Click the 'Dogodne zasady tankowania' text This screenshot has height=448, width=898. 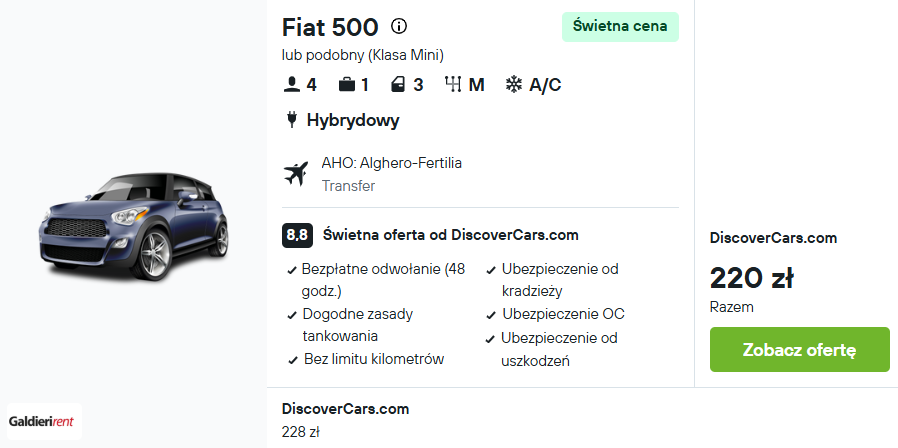(x=358, y=325)
